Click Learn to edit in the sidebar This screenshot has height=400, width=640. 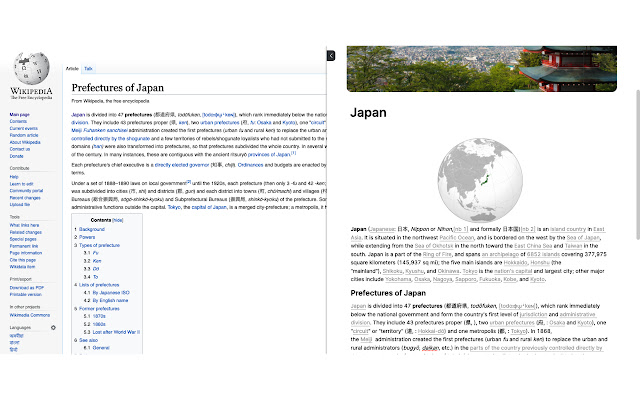(21, 184)
